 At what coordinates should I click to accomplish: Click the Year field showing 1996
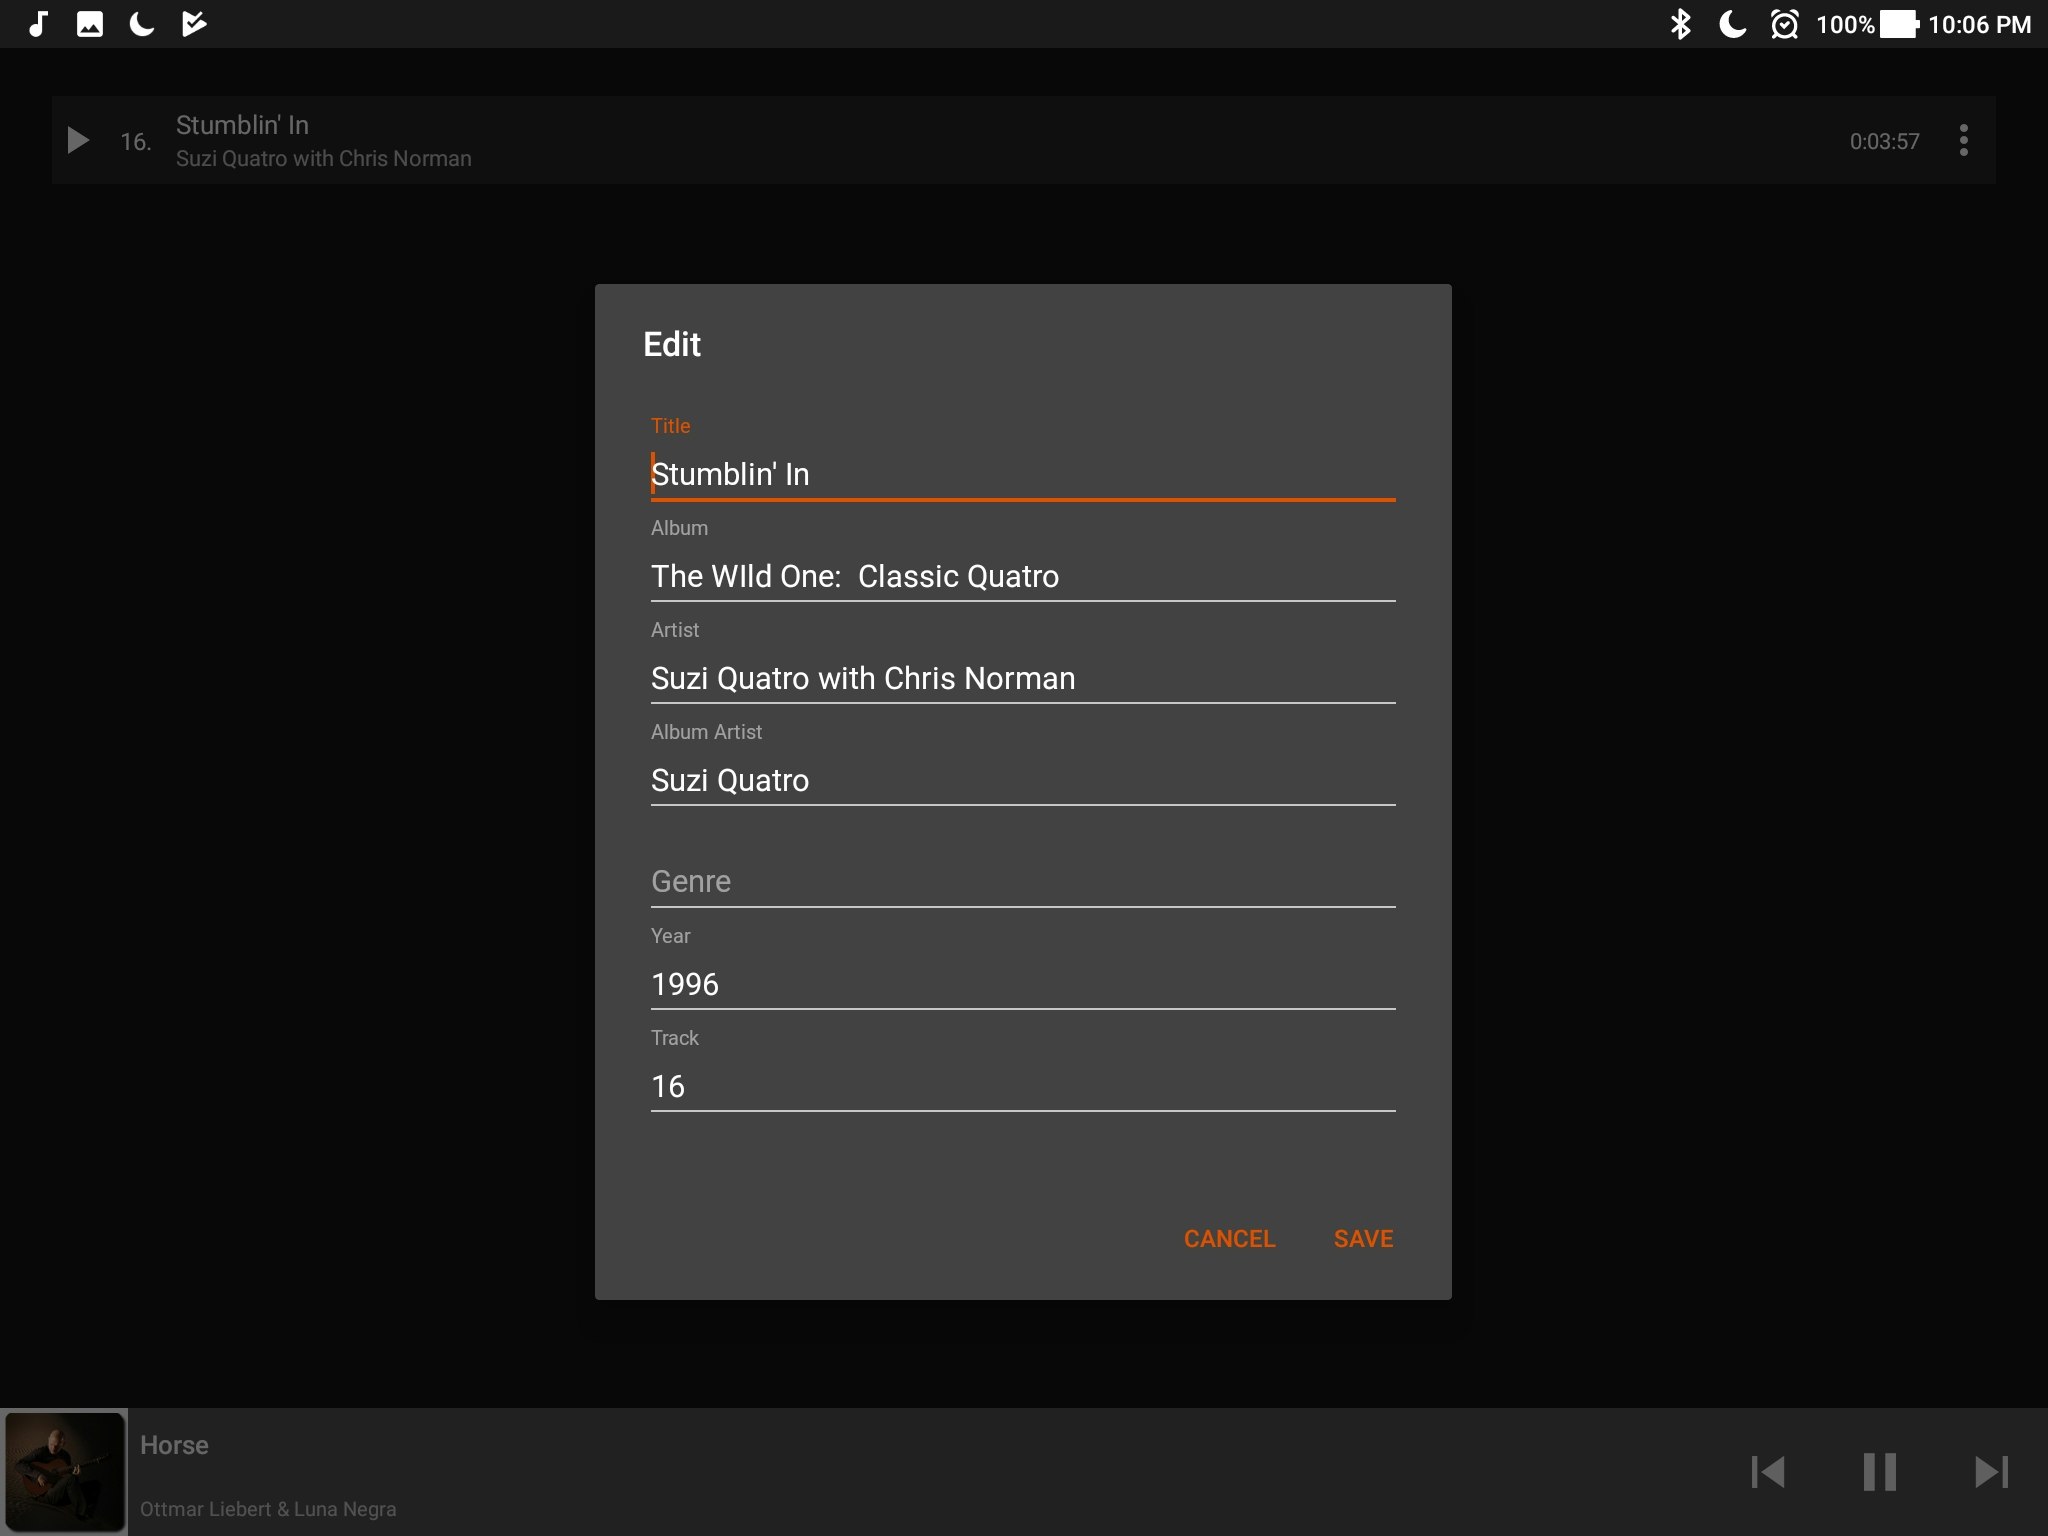[1020, 984]
